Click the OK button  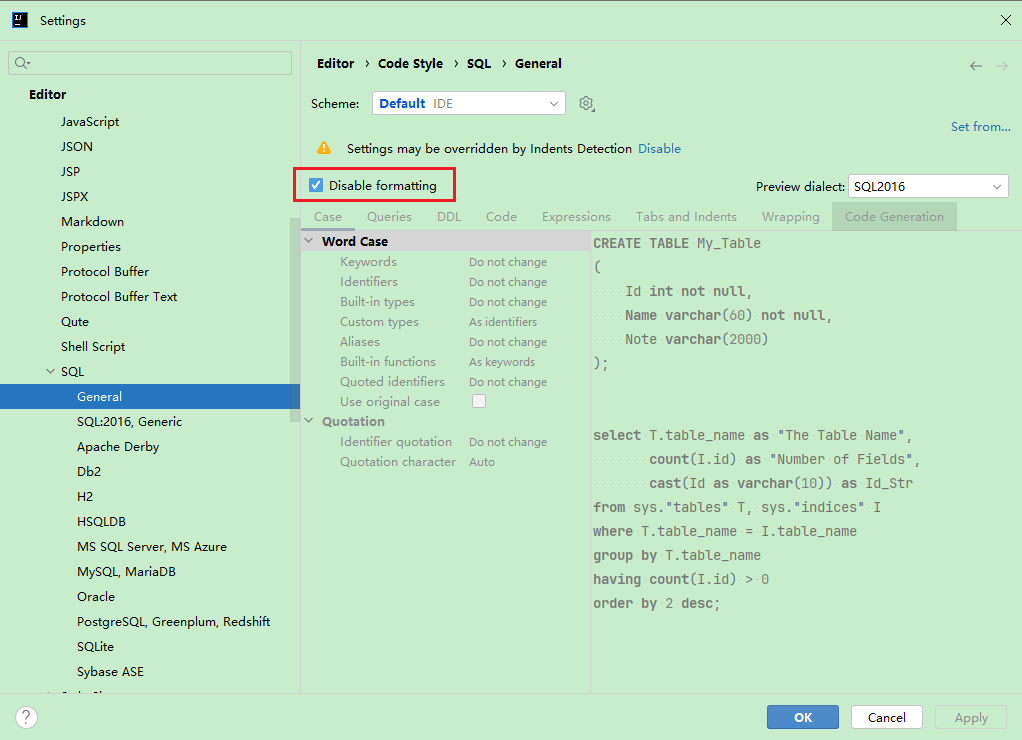click(x=803, y=717)
